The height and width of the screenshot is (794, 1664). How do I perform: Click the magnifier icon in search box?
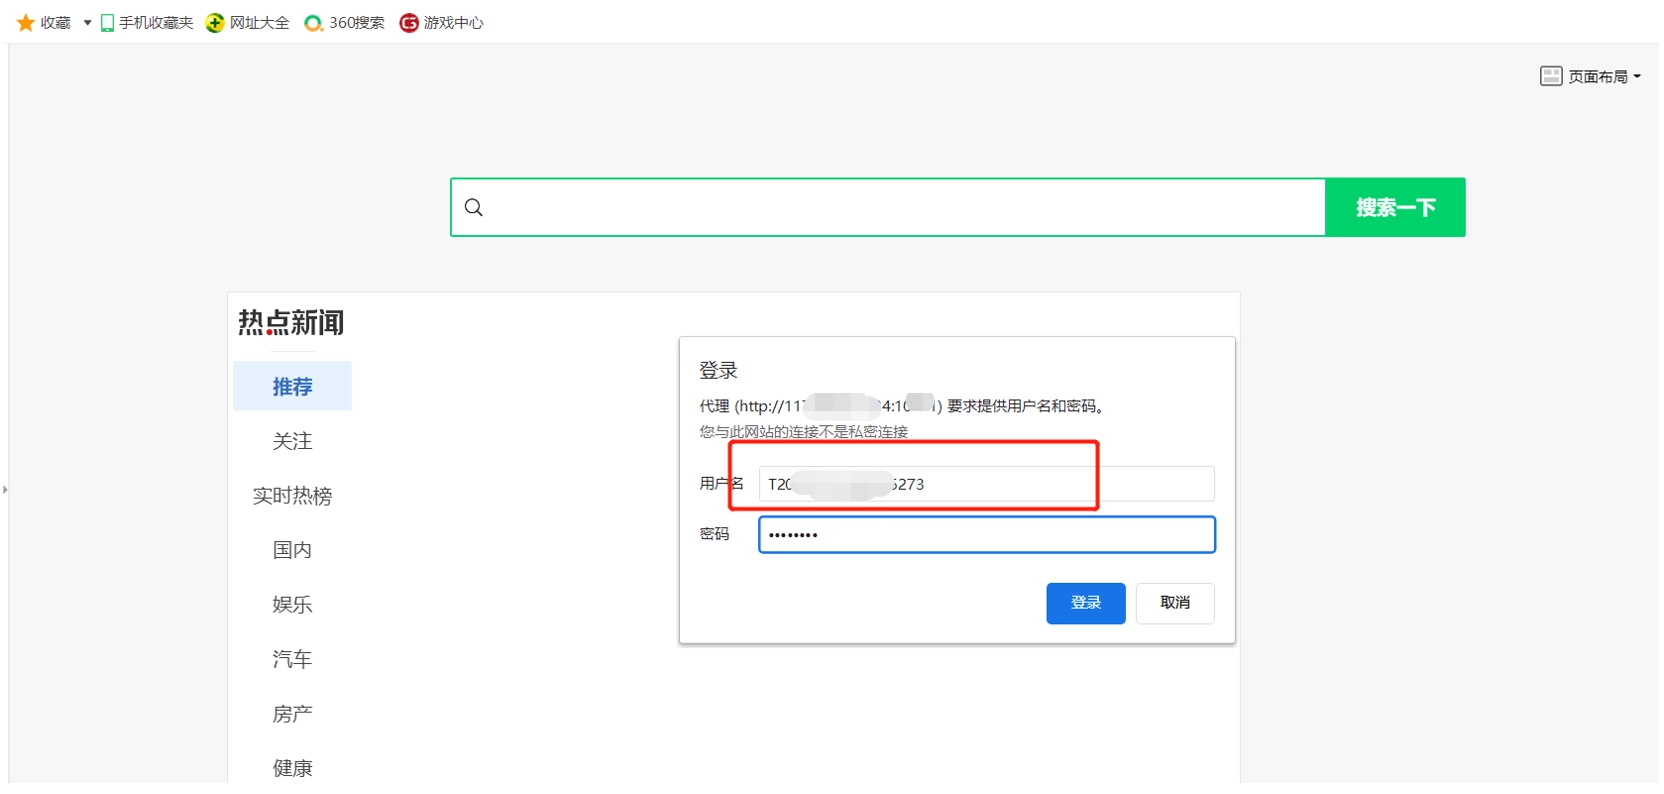(x=474, y=208)
